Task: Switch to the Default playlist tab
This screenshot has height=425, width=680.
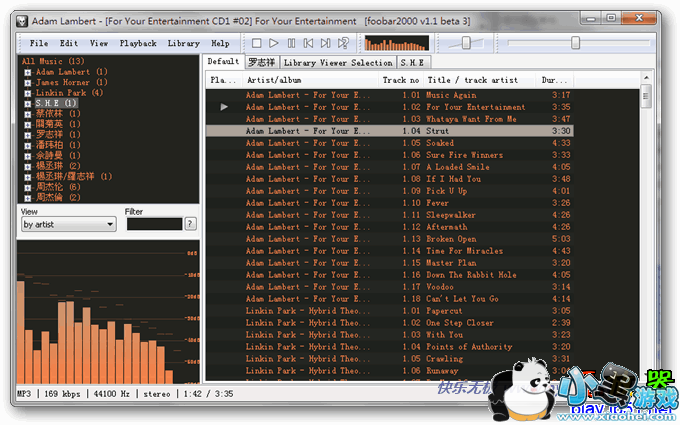Action: coord(223,61)
